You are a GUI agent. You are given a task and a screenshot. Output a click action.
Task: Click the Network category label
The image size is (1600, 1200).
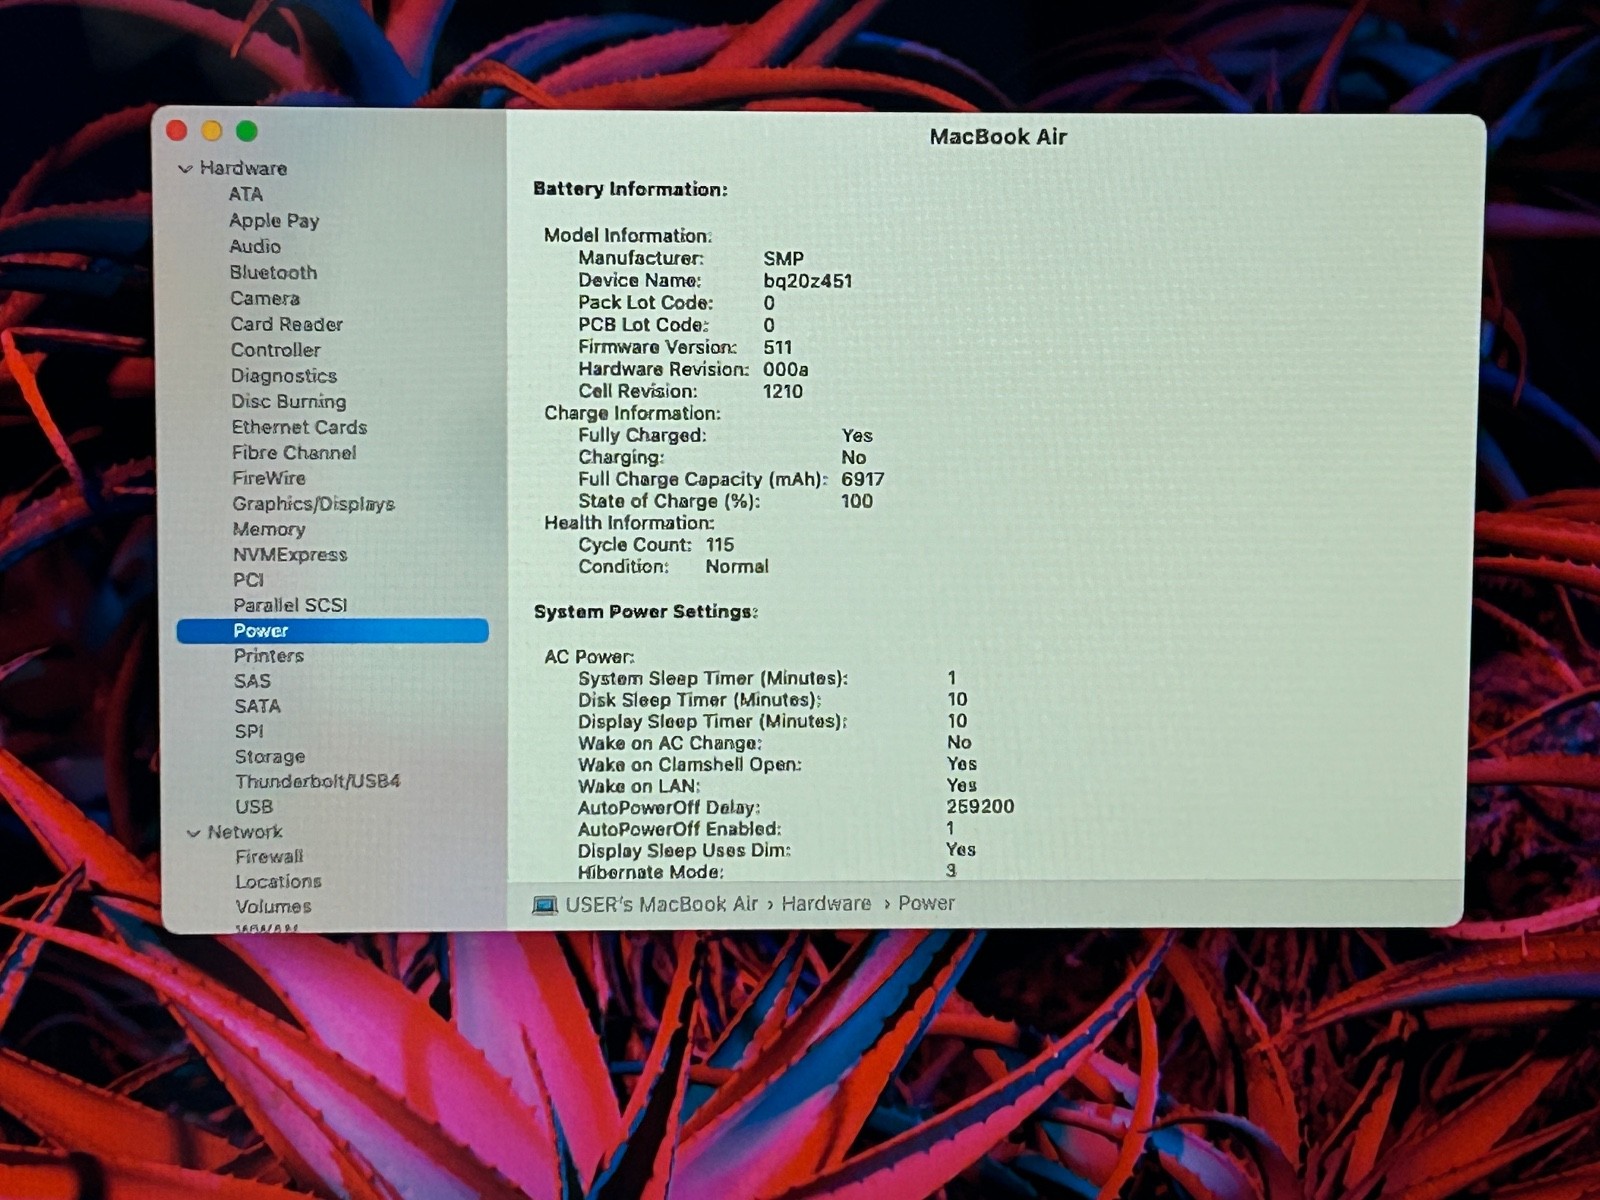point(245,832)
